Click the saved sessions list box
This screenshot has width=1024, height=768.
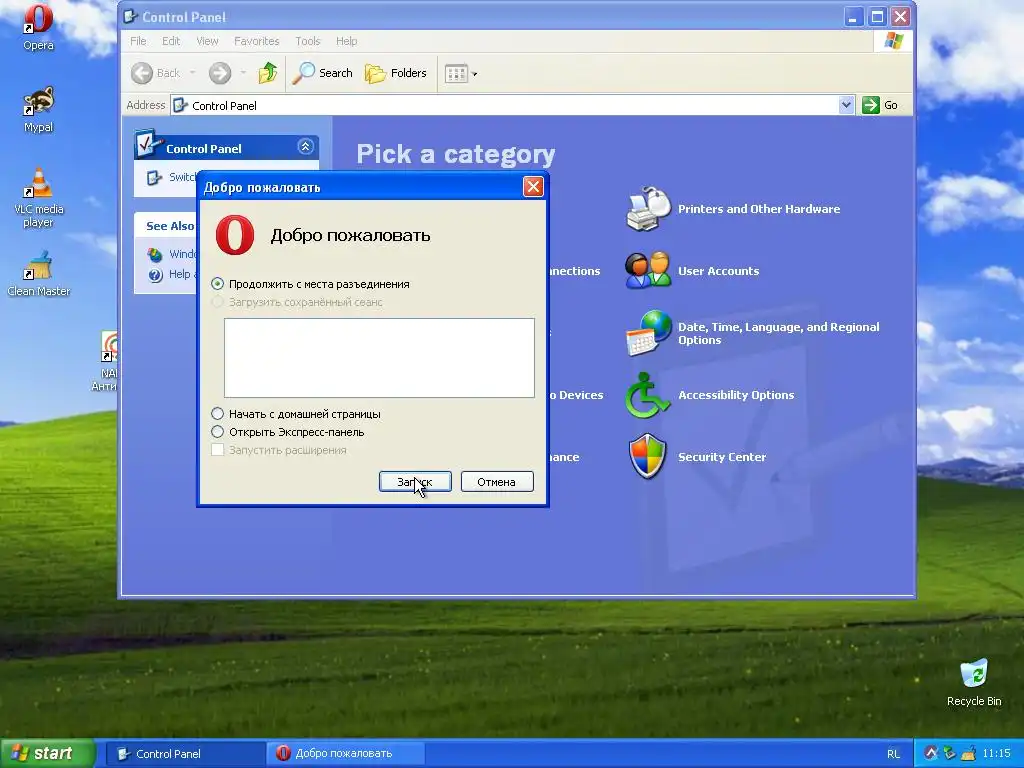379,358
